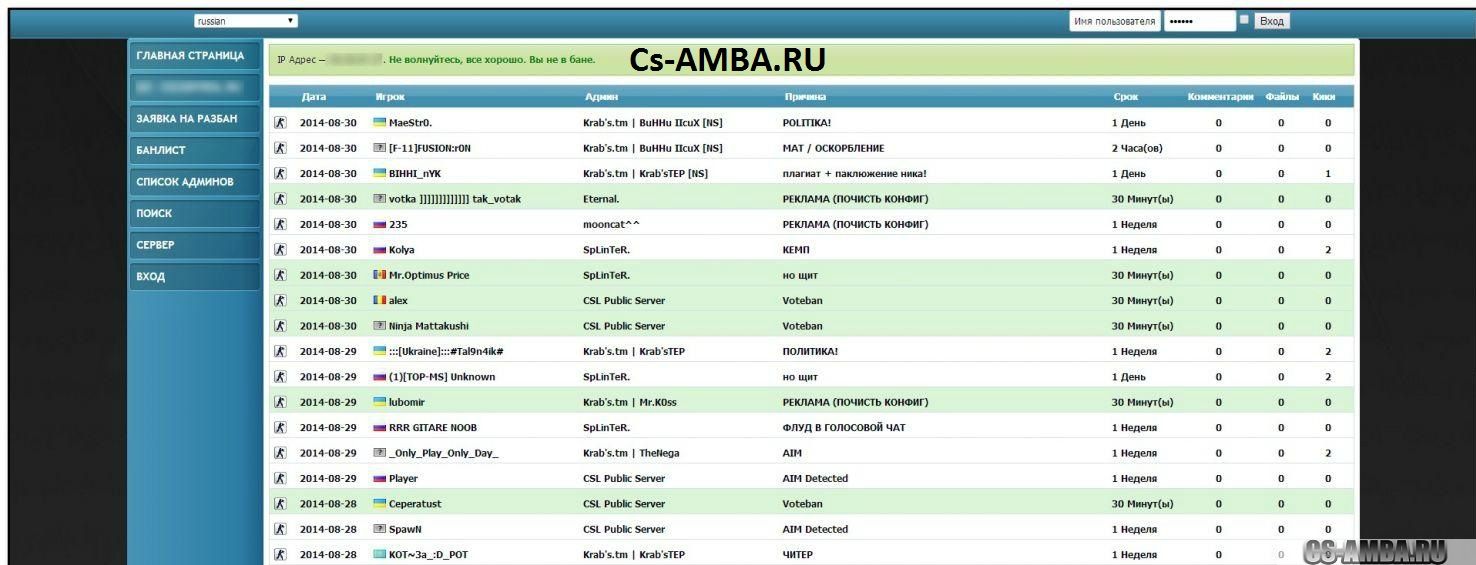Click game icon in BIHHI_nYK row
Viewport: 1476px width, 565px height.
pyautogui.click(x=281, y=173)
